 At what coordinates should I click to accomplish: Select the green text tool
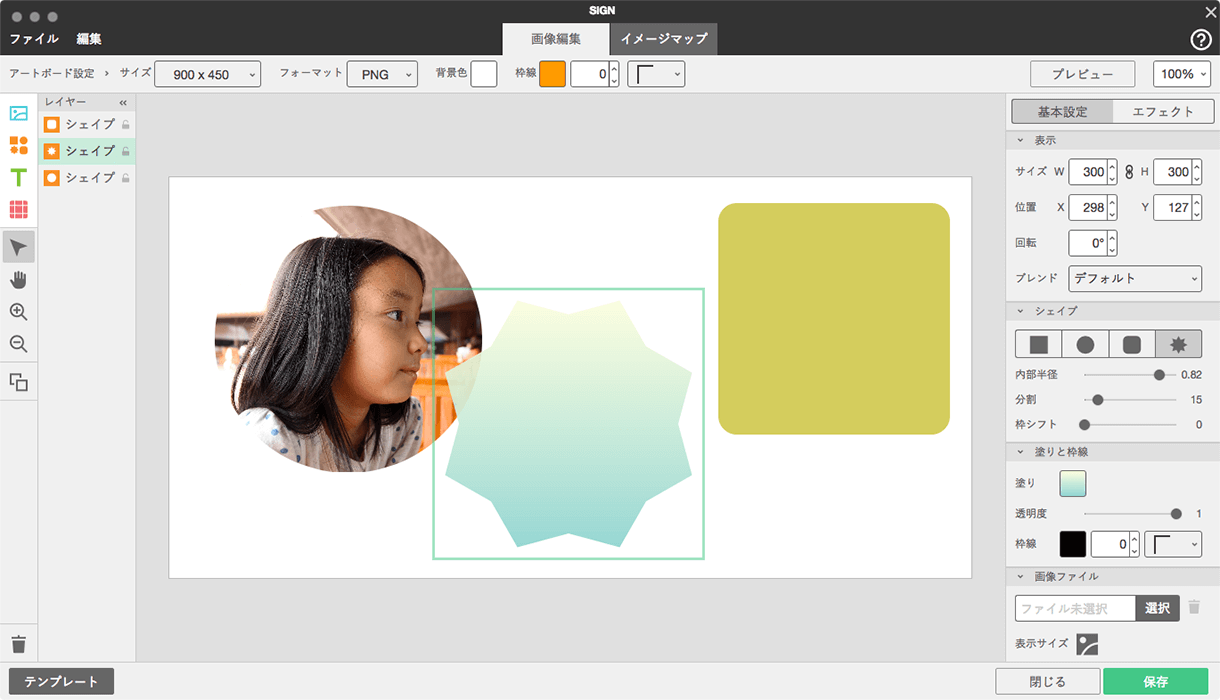pyautogui.click(x=18, y=178)
